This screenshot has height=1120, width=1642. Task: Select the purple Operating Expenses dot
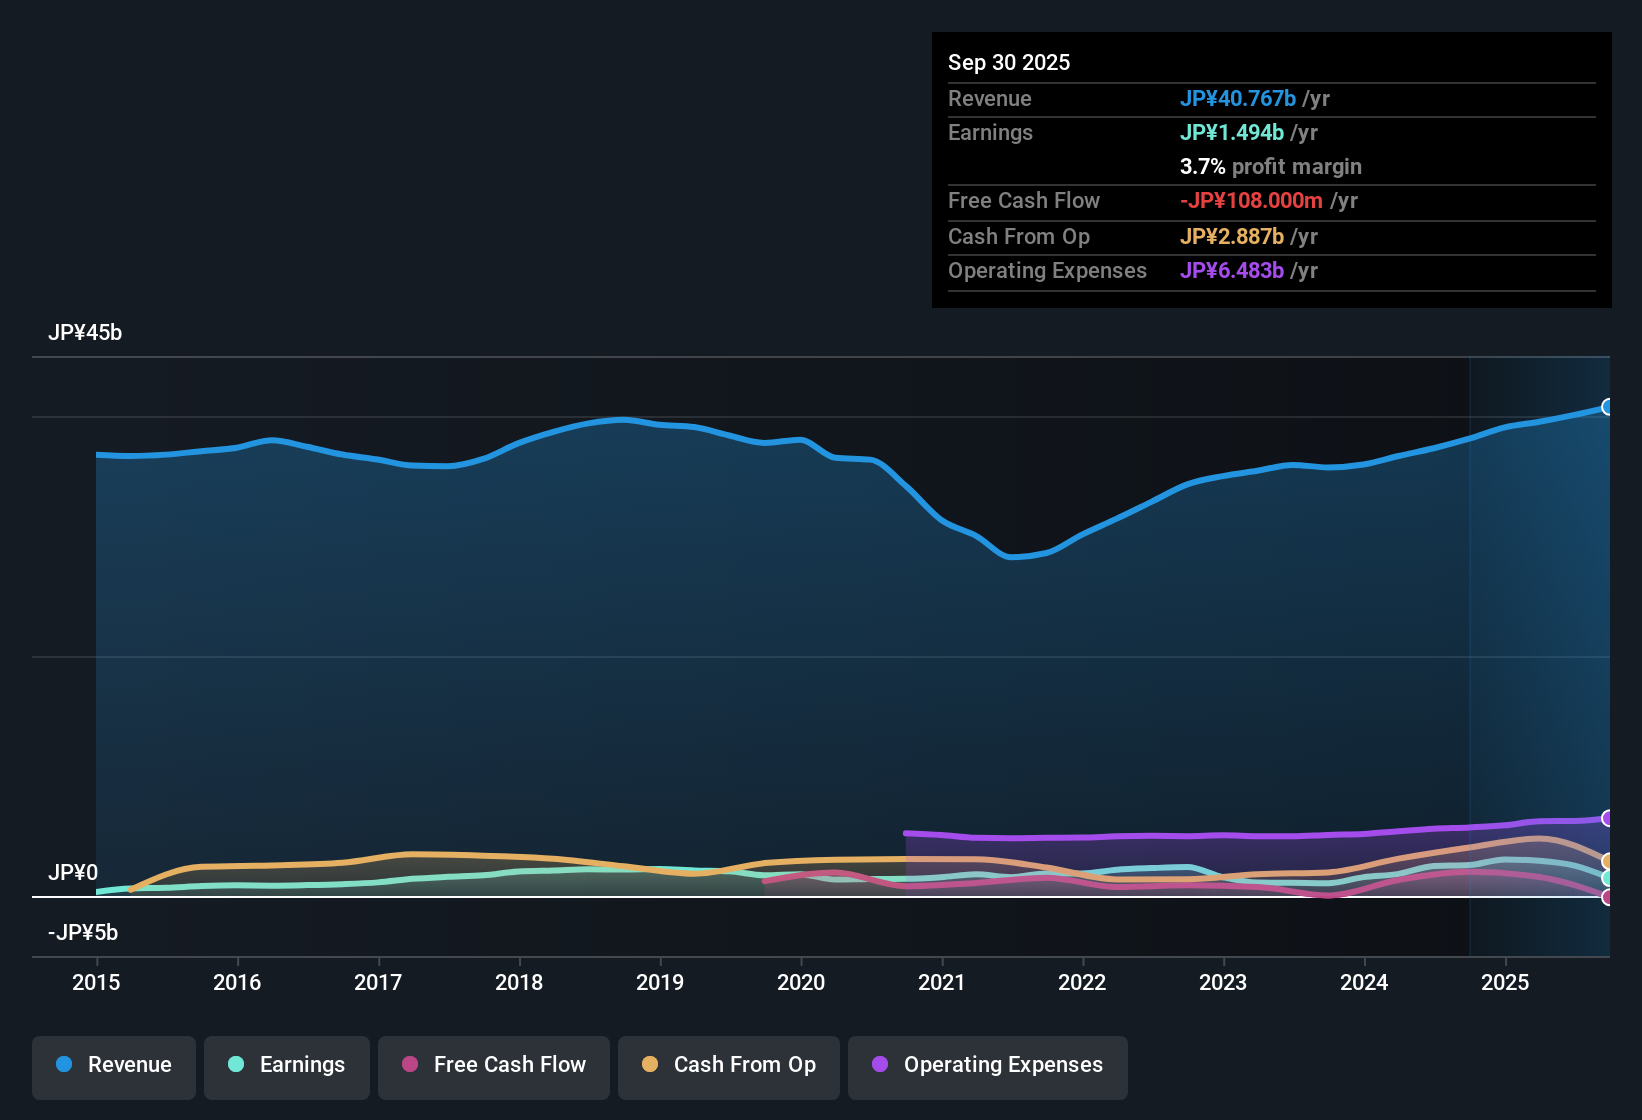(x=879, y=1065)
